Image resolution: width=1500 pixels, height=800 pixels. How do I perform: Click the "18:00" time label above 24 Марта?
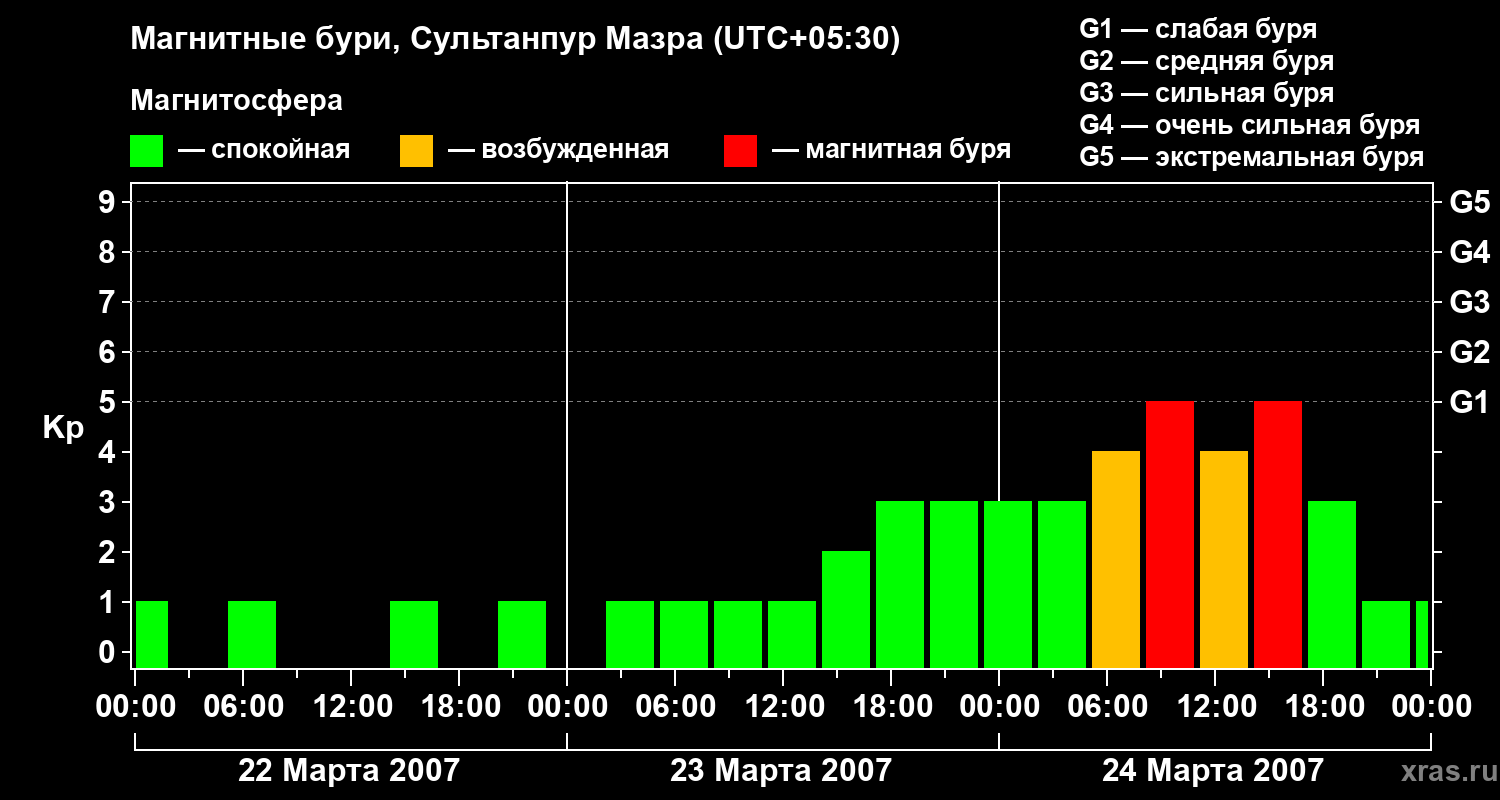click(x=1323, y=707)
